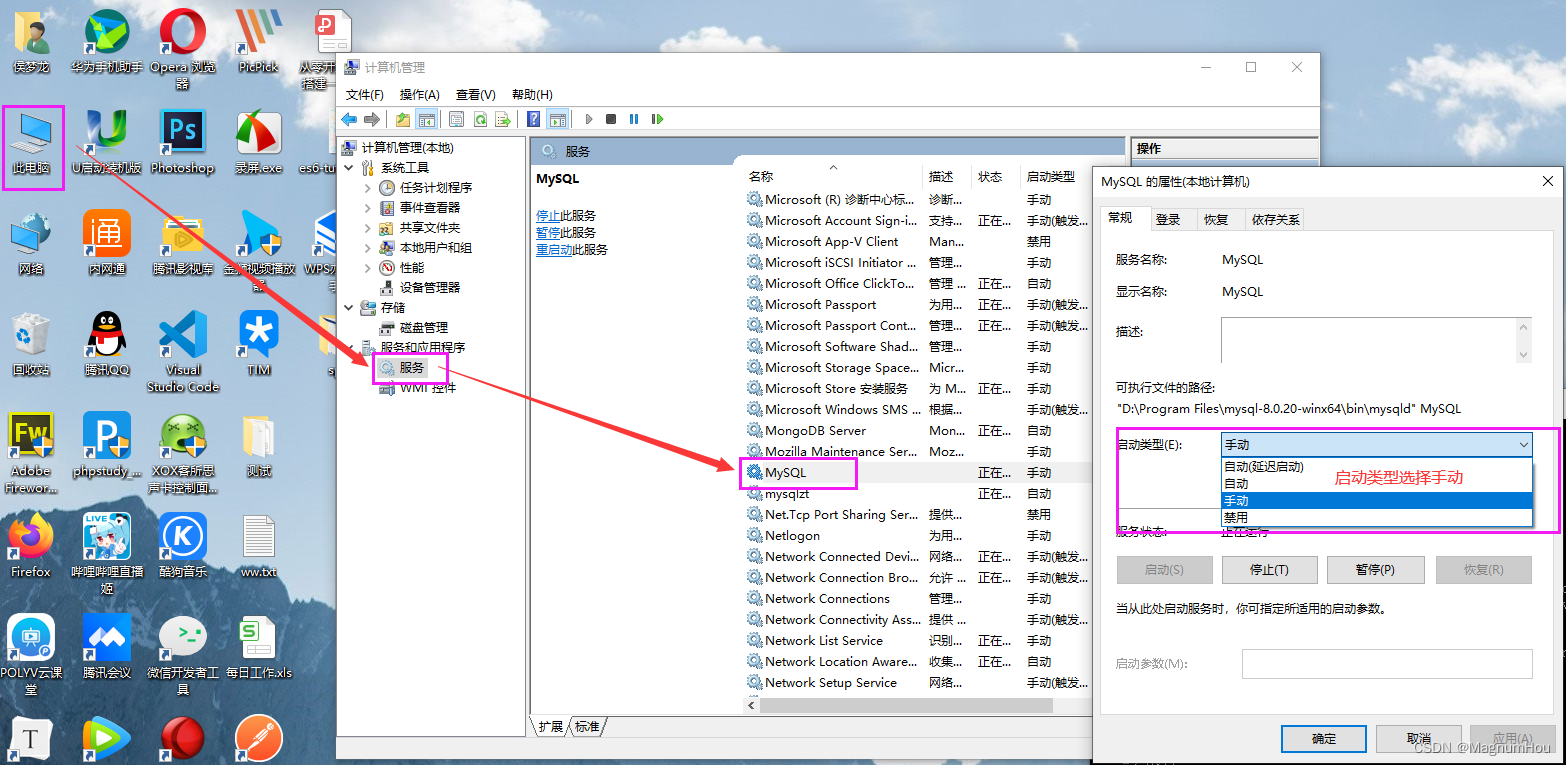Open the 每日工作.xls file icon

point(259,646)
